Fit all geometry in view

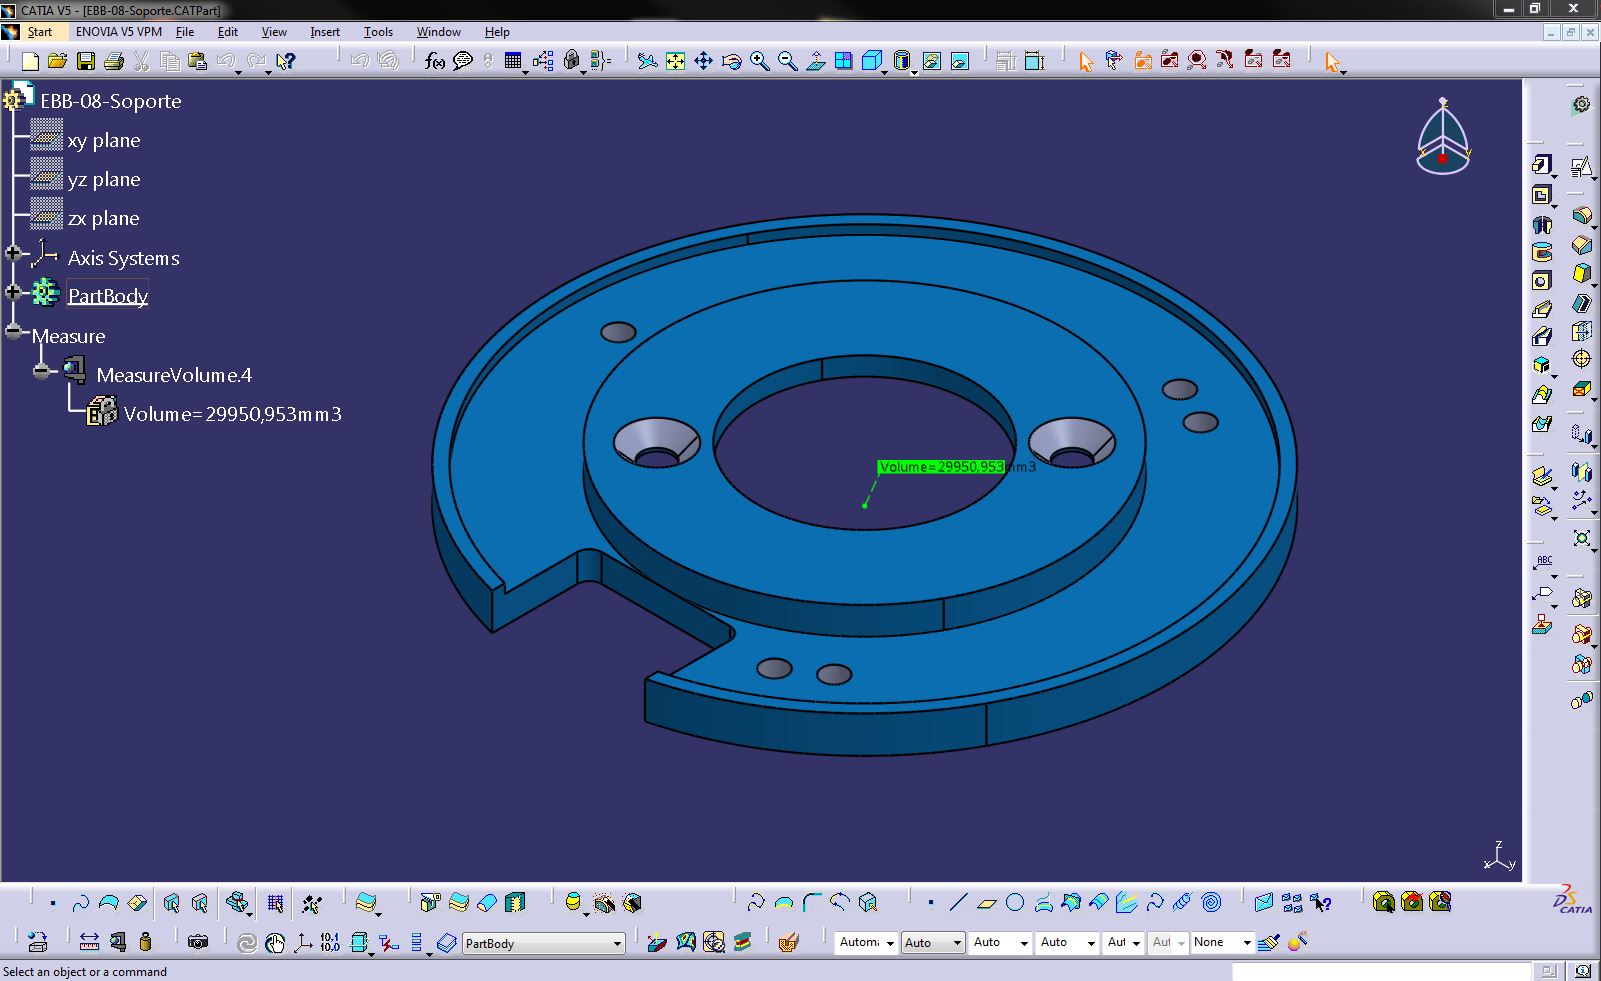[x=676, y=62]
